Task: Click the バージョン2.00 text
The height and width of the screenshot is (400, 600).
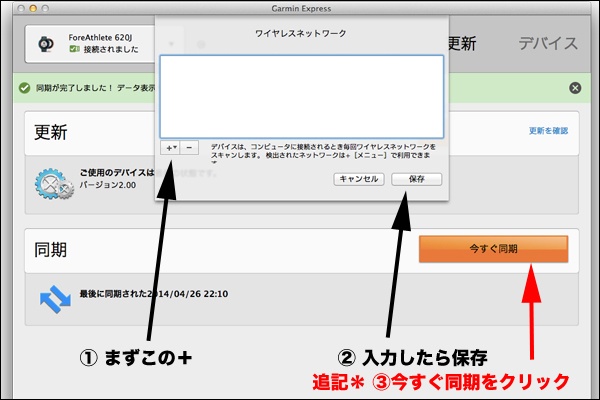Action: tap(108, 185)
